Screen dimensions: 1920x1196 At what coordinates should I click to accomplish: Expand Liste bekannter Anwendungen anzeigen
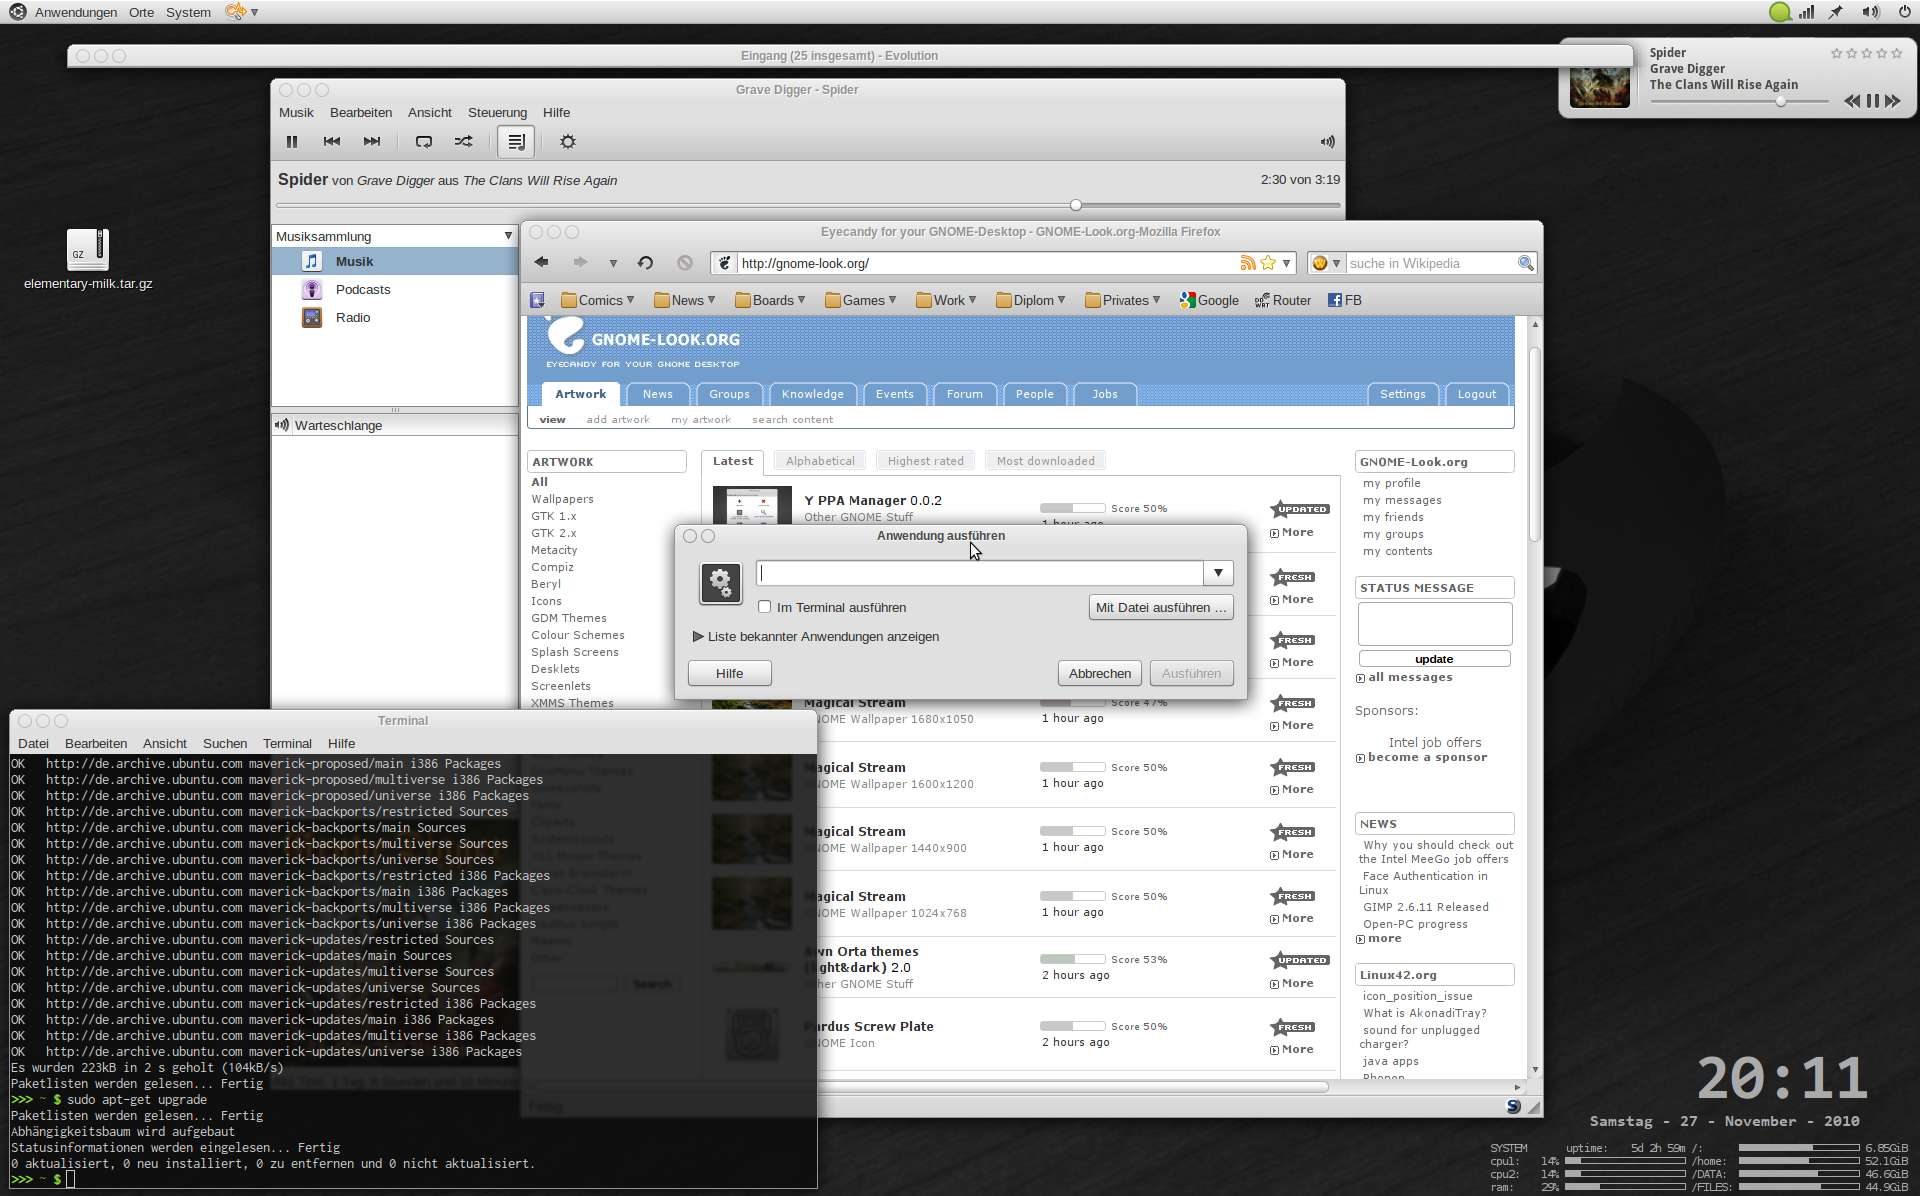(x=815, y=637)
